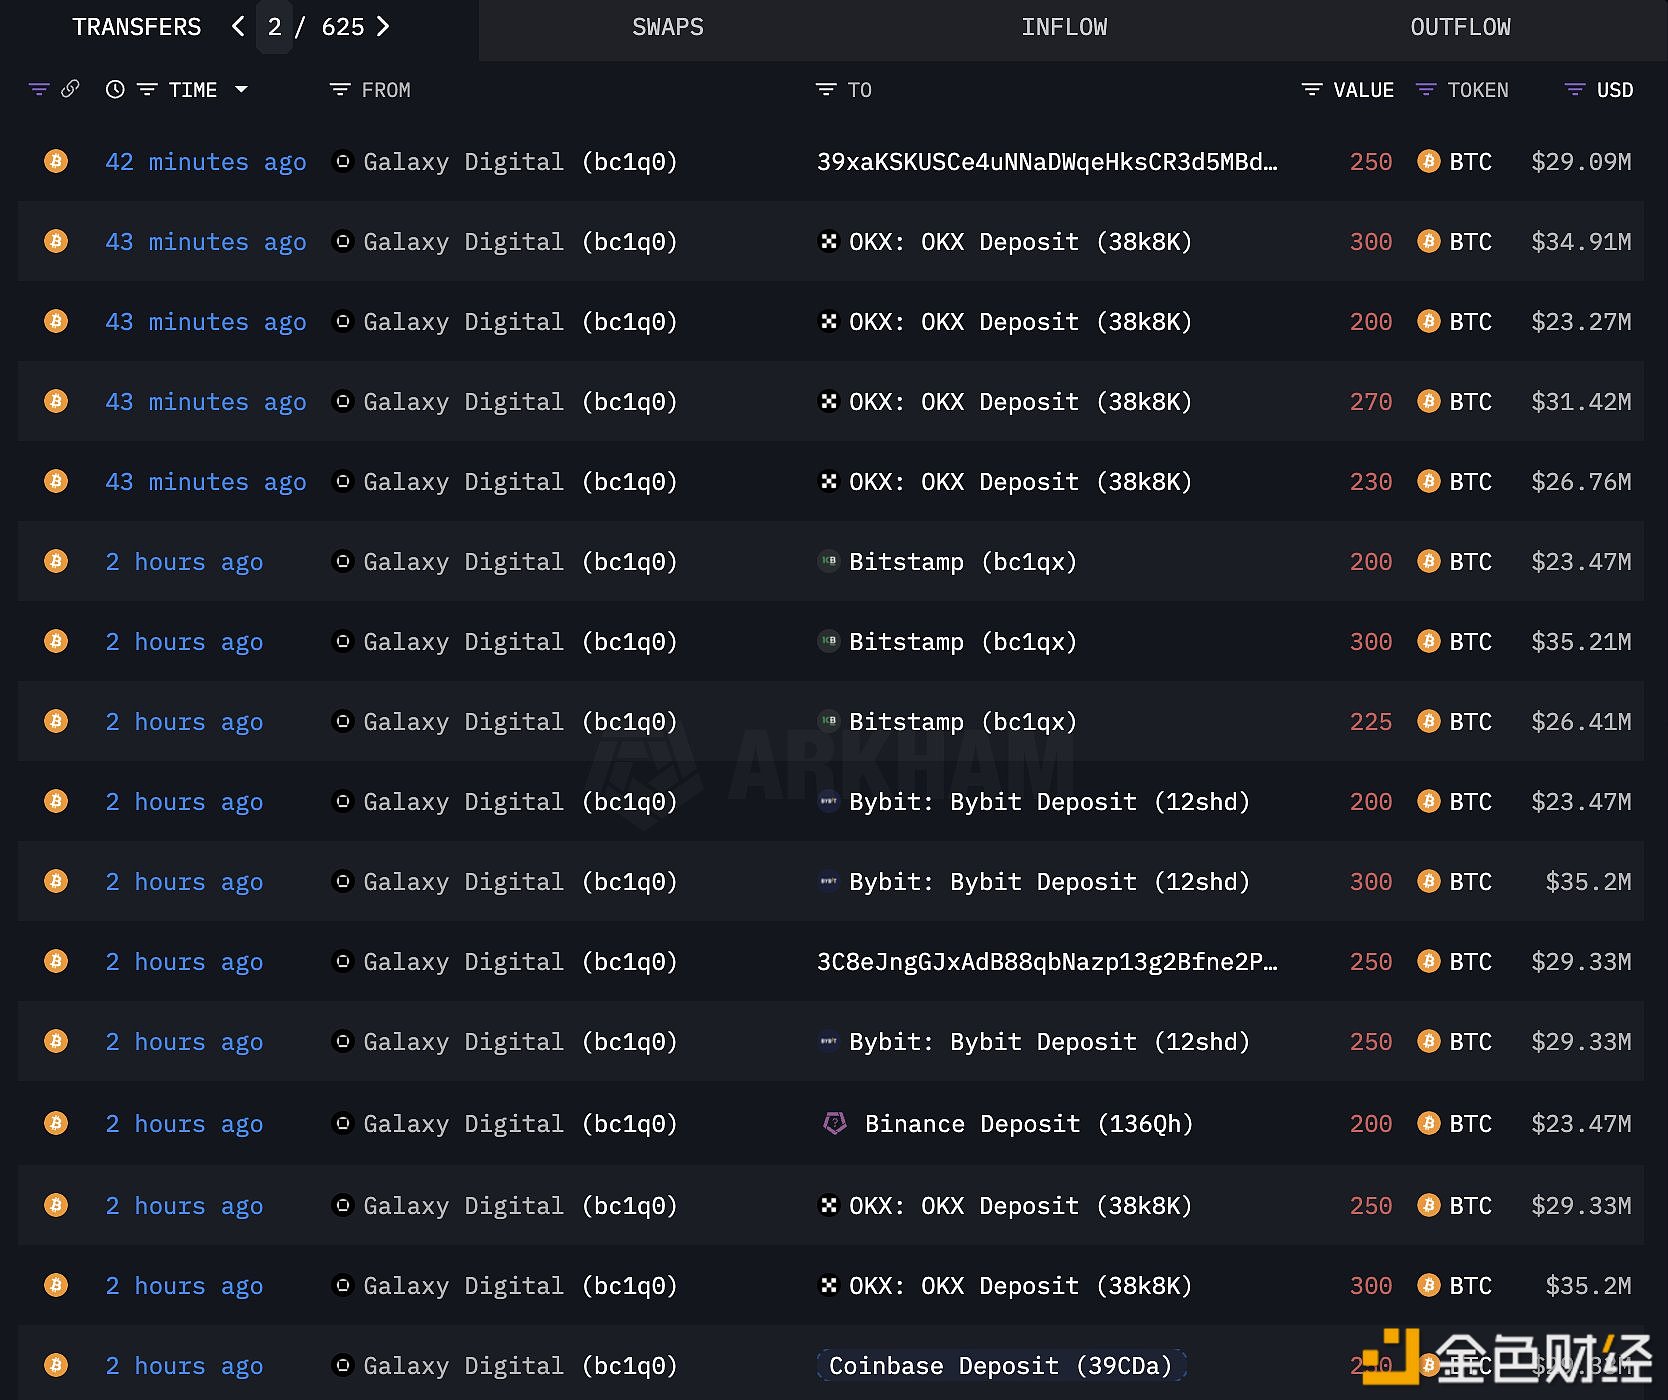Screen dimensions: 1668x1400
Task: Click the purple filter icon at header left
Action: tap(39, 90)
